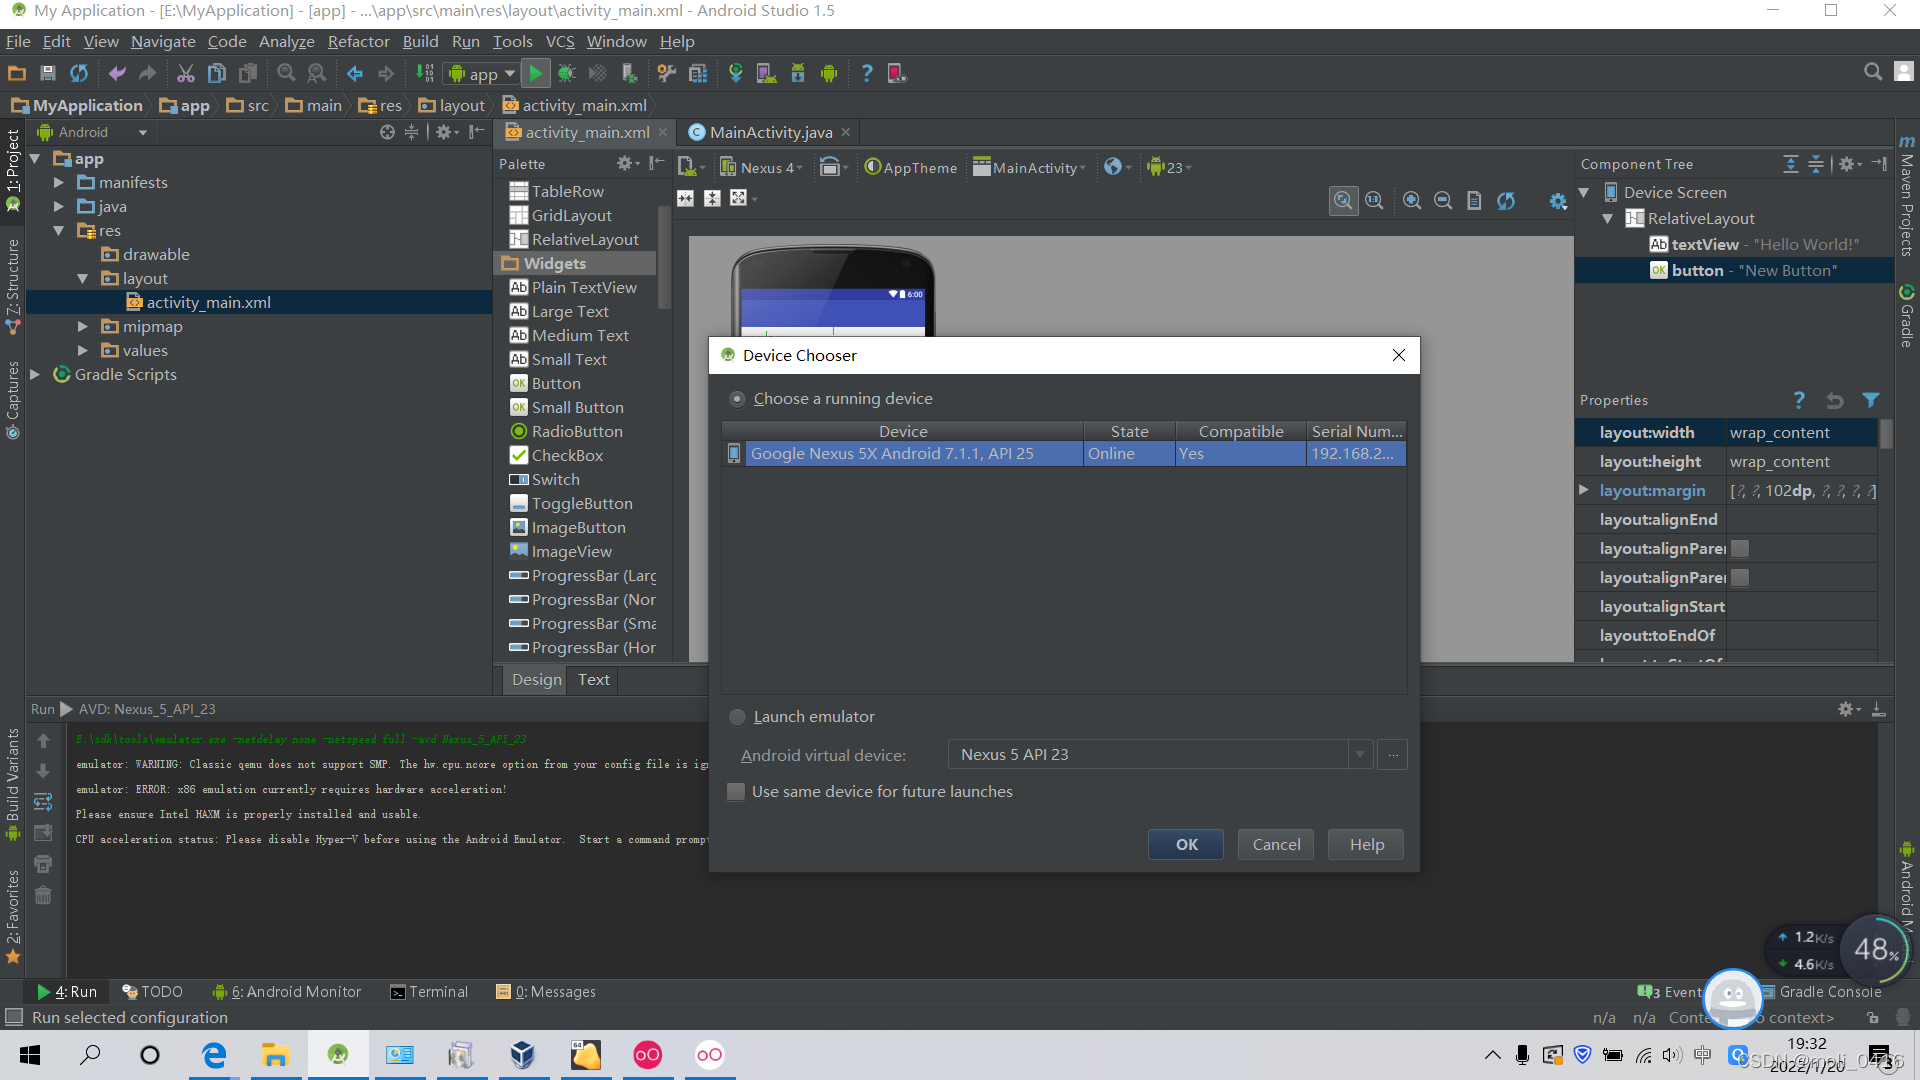The width and height of the screenshot is (1920, 1080).
Task: Click the Save All toolbar icon
Action: (47, 73)
